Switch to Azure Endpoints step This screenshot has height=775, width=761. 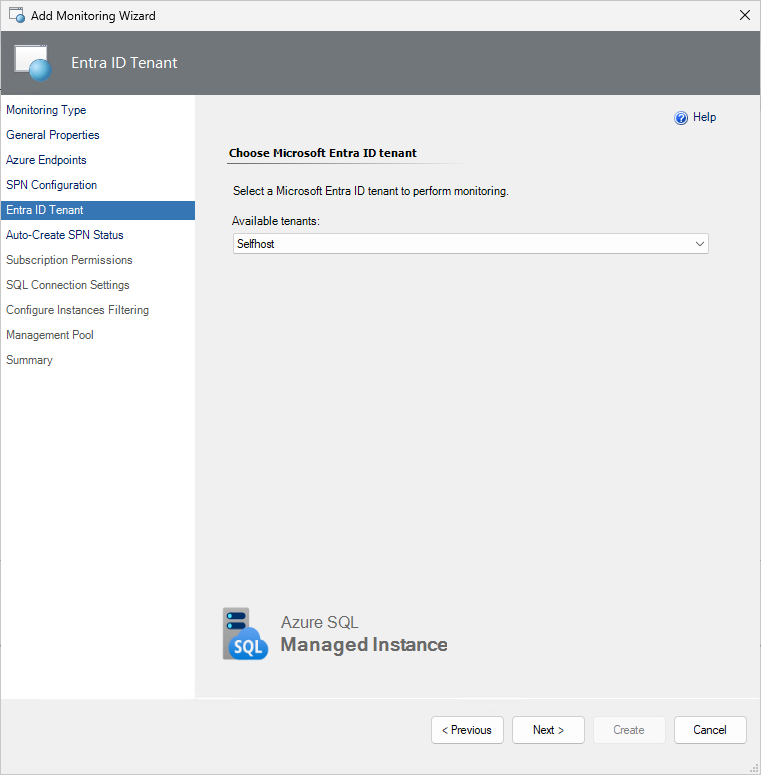pyautogui.click(x=46, y=160)
